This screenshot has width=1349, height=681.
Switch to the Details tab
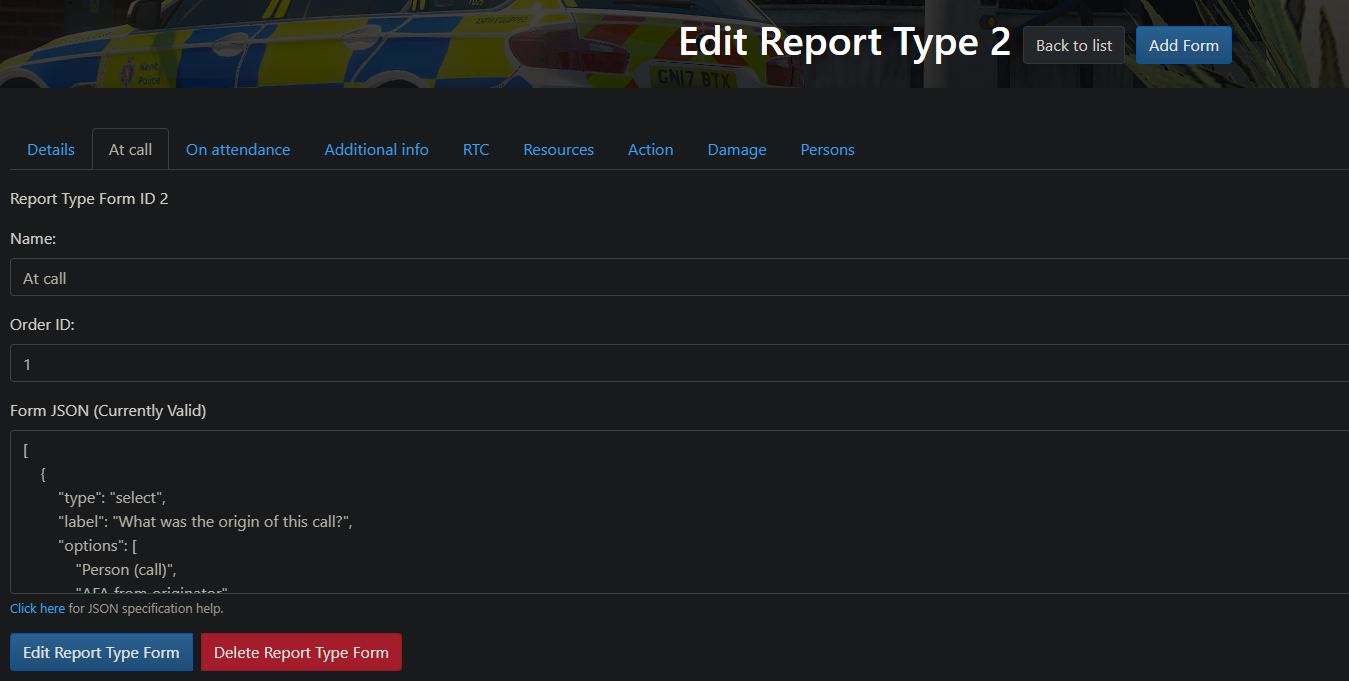[51, 150]
